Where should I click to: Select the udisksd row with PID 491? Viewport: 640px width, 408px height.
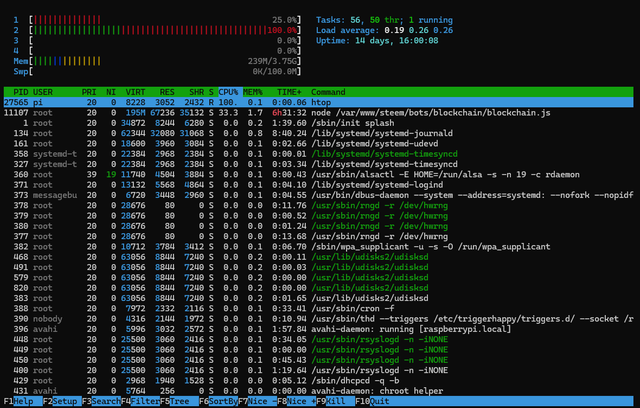pyautogui.click(x=318, y=267)
